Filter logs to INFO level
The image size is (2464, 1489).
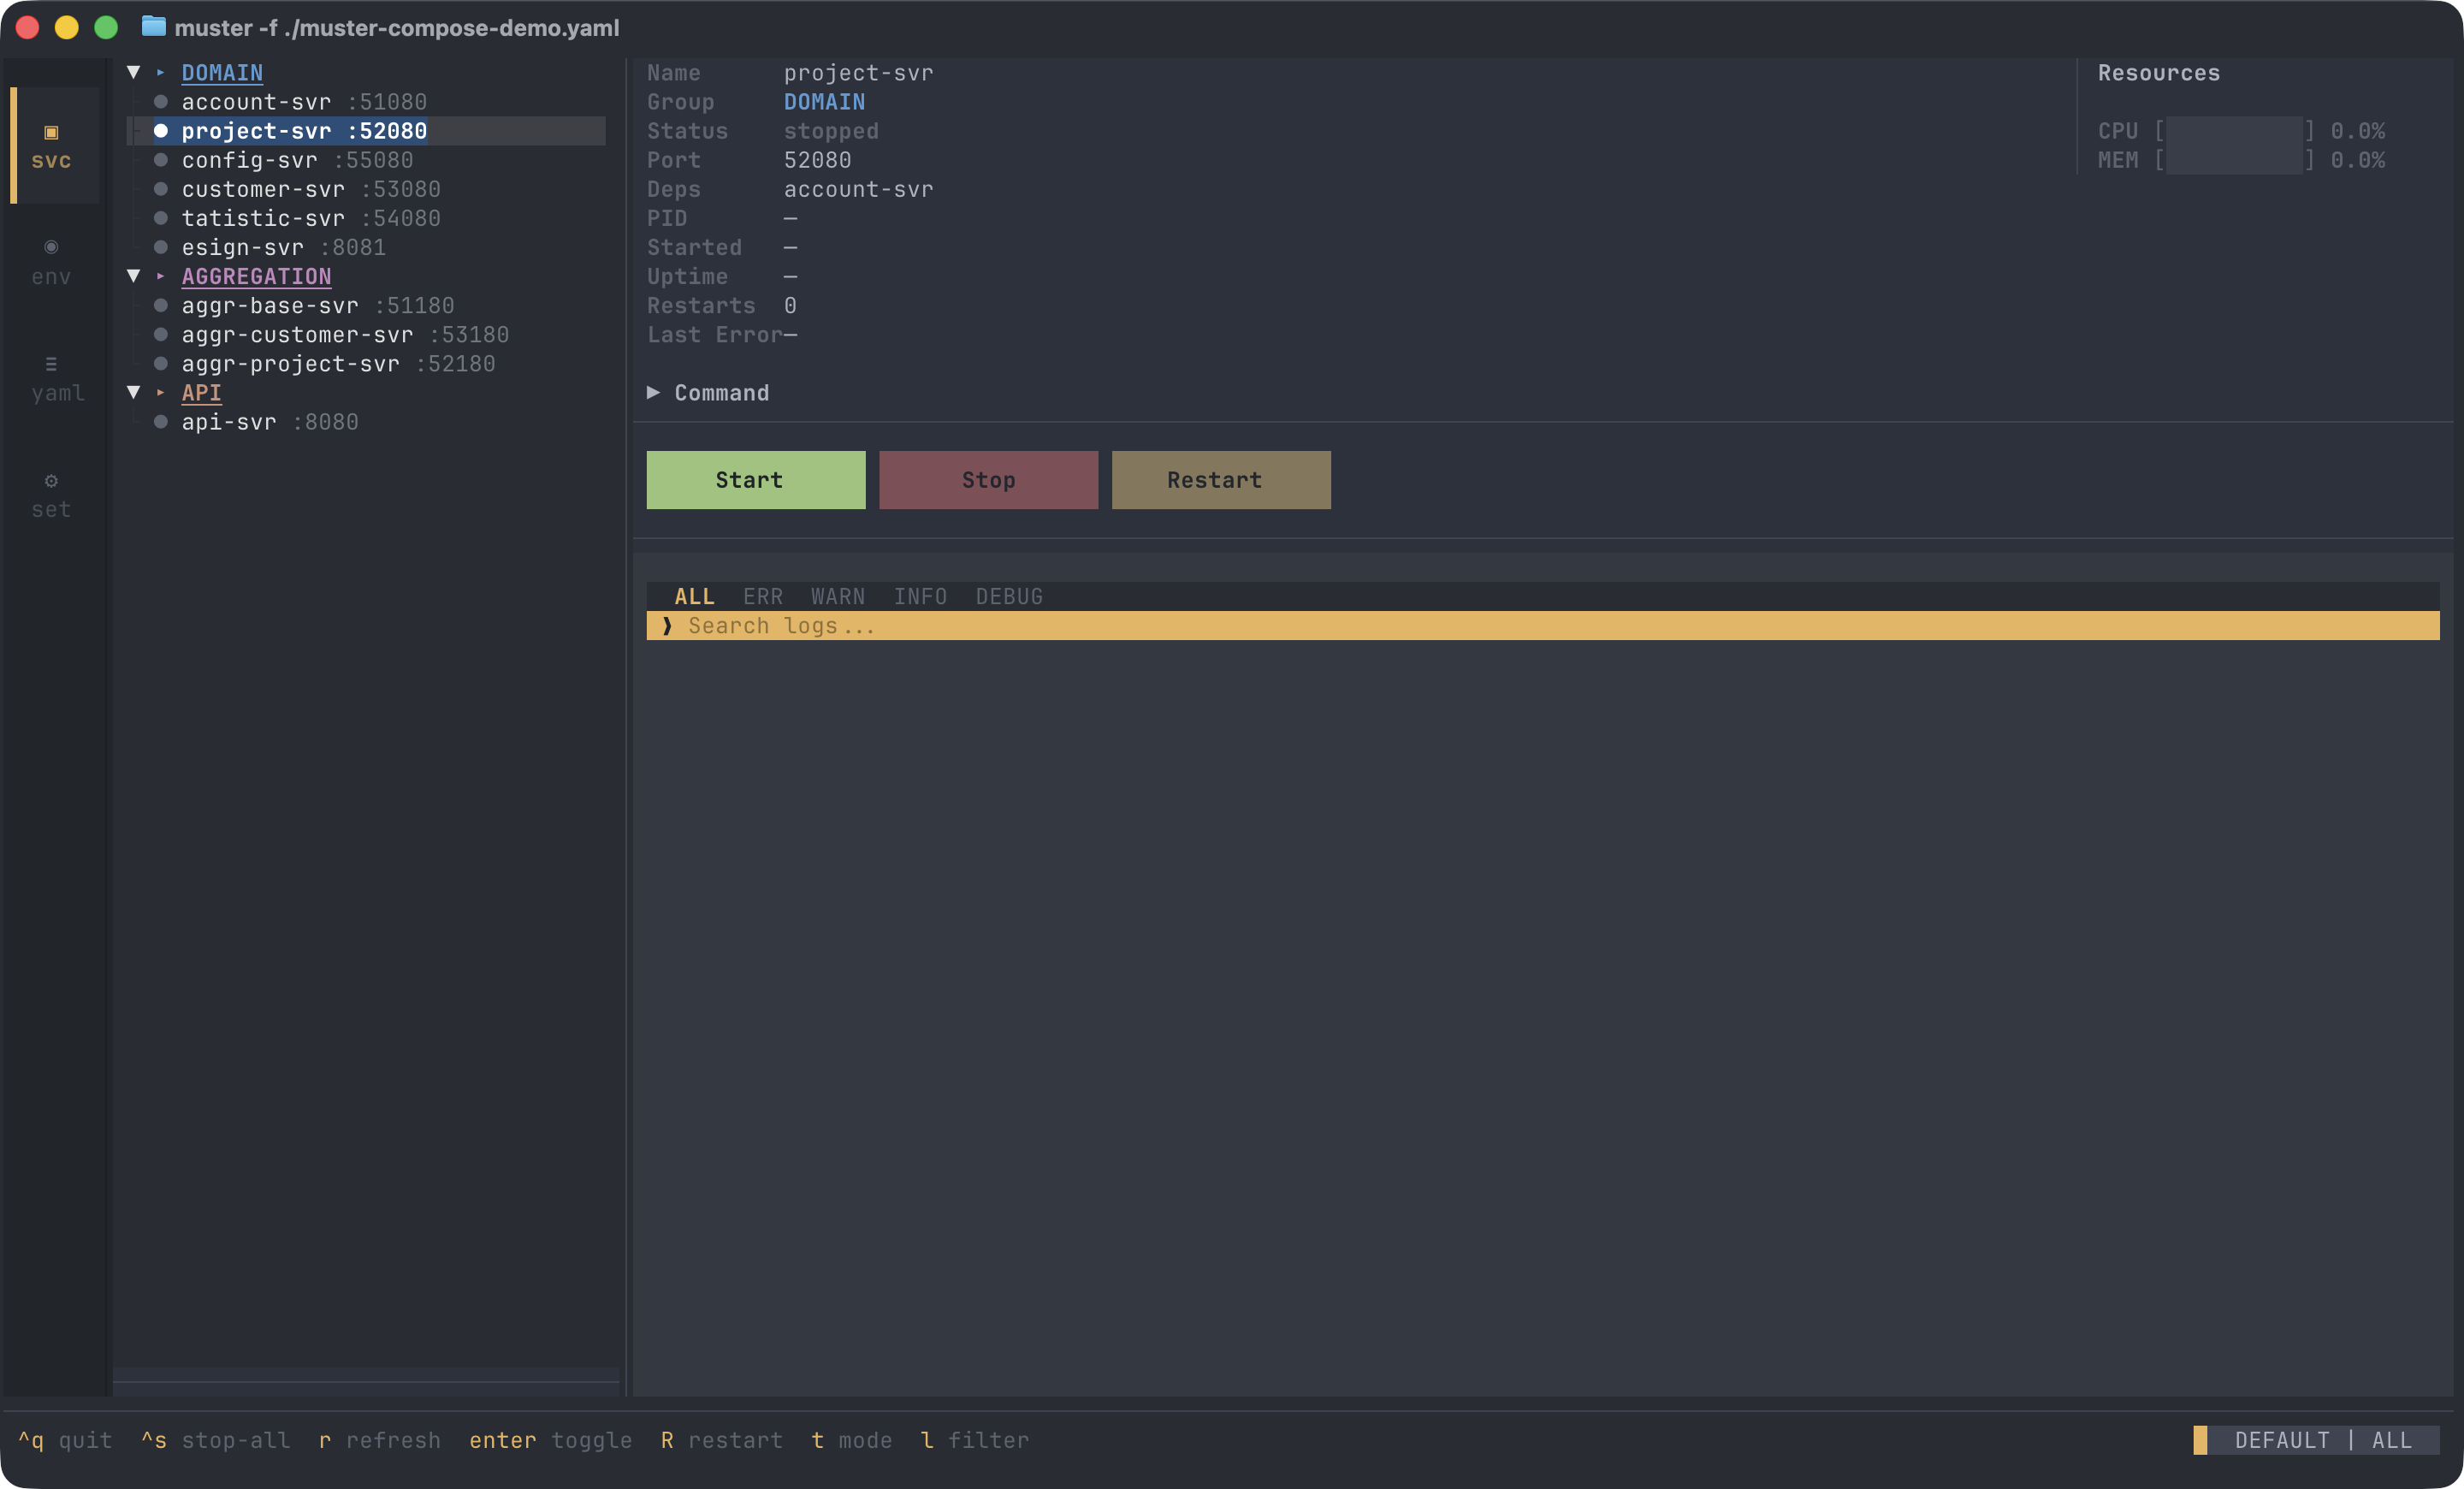tap(920, 597)
